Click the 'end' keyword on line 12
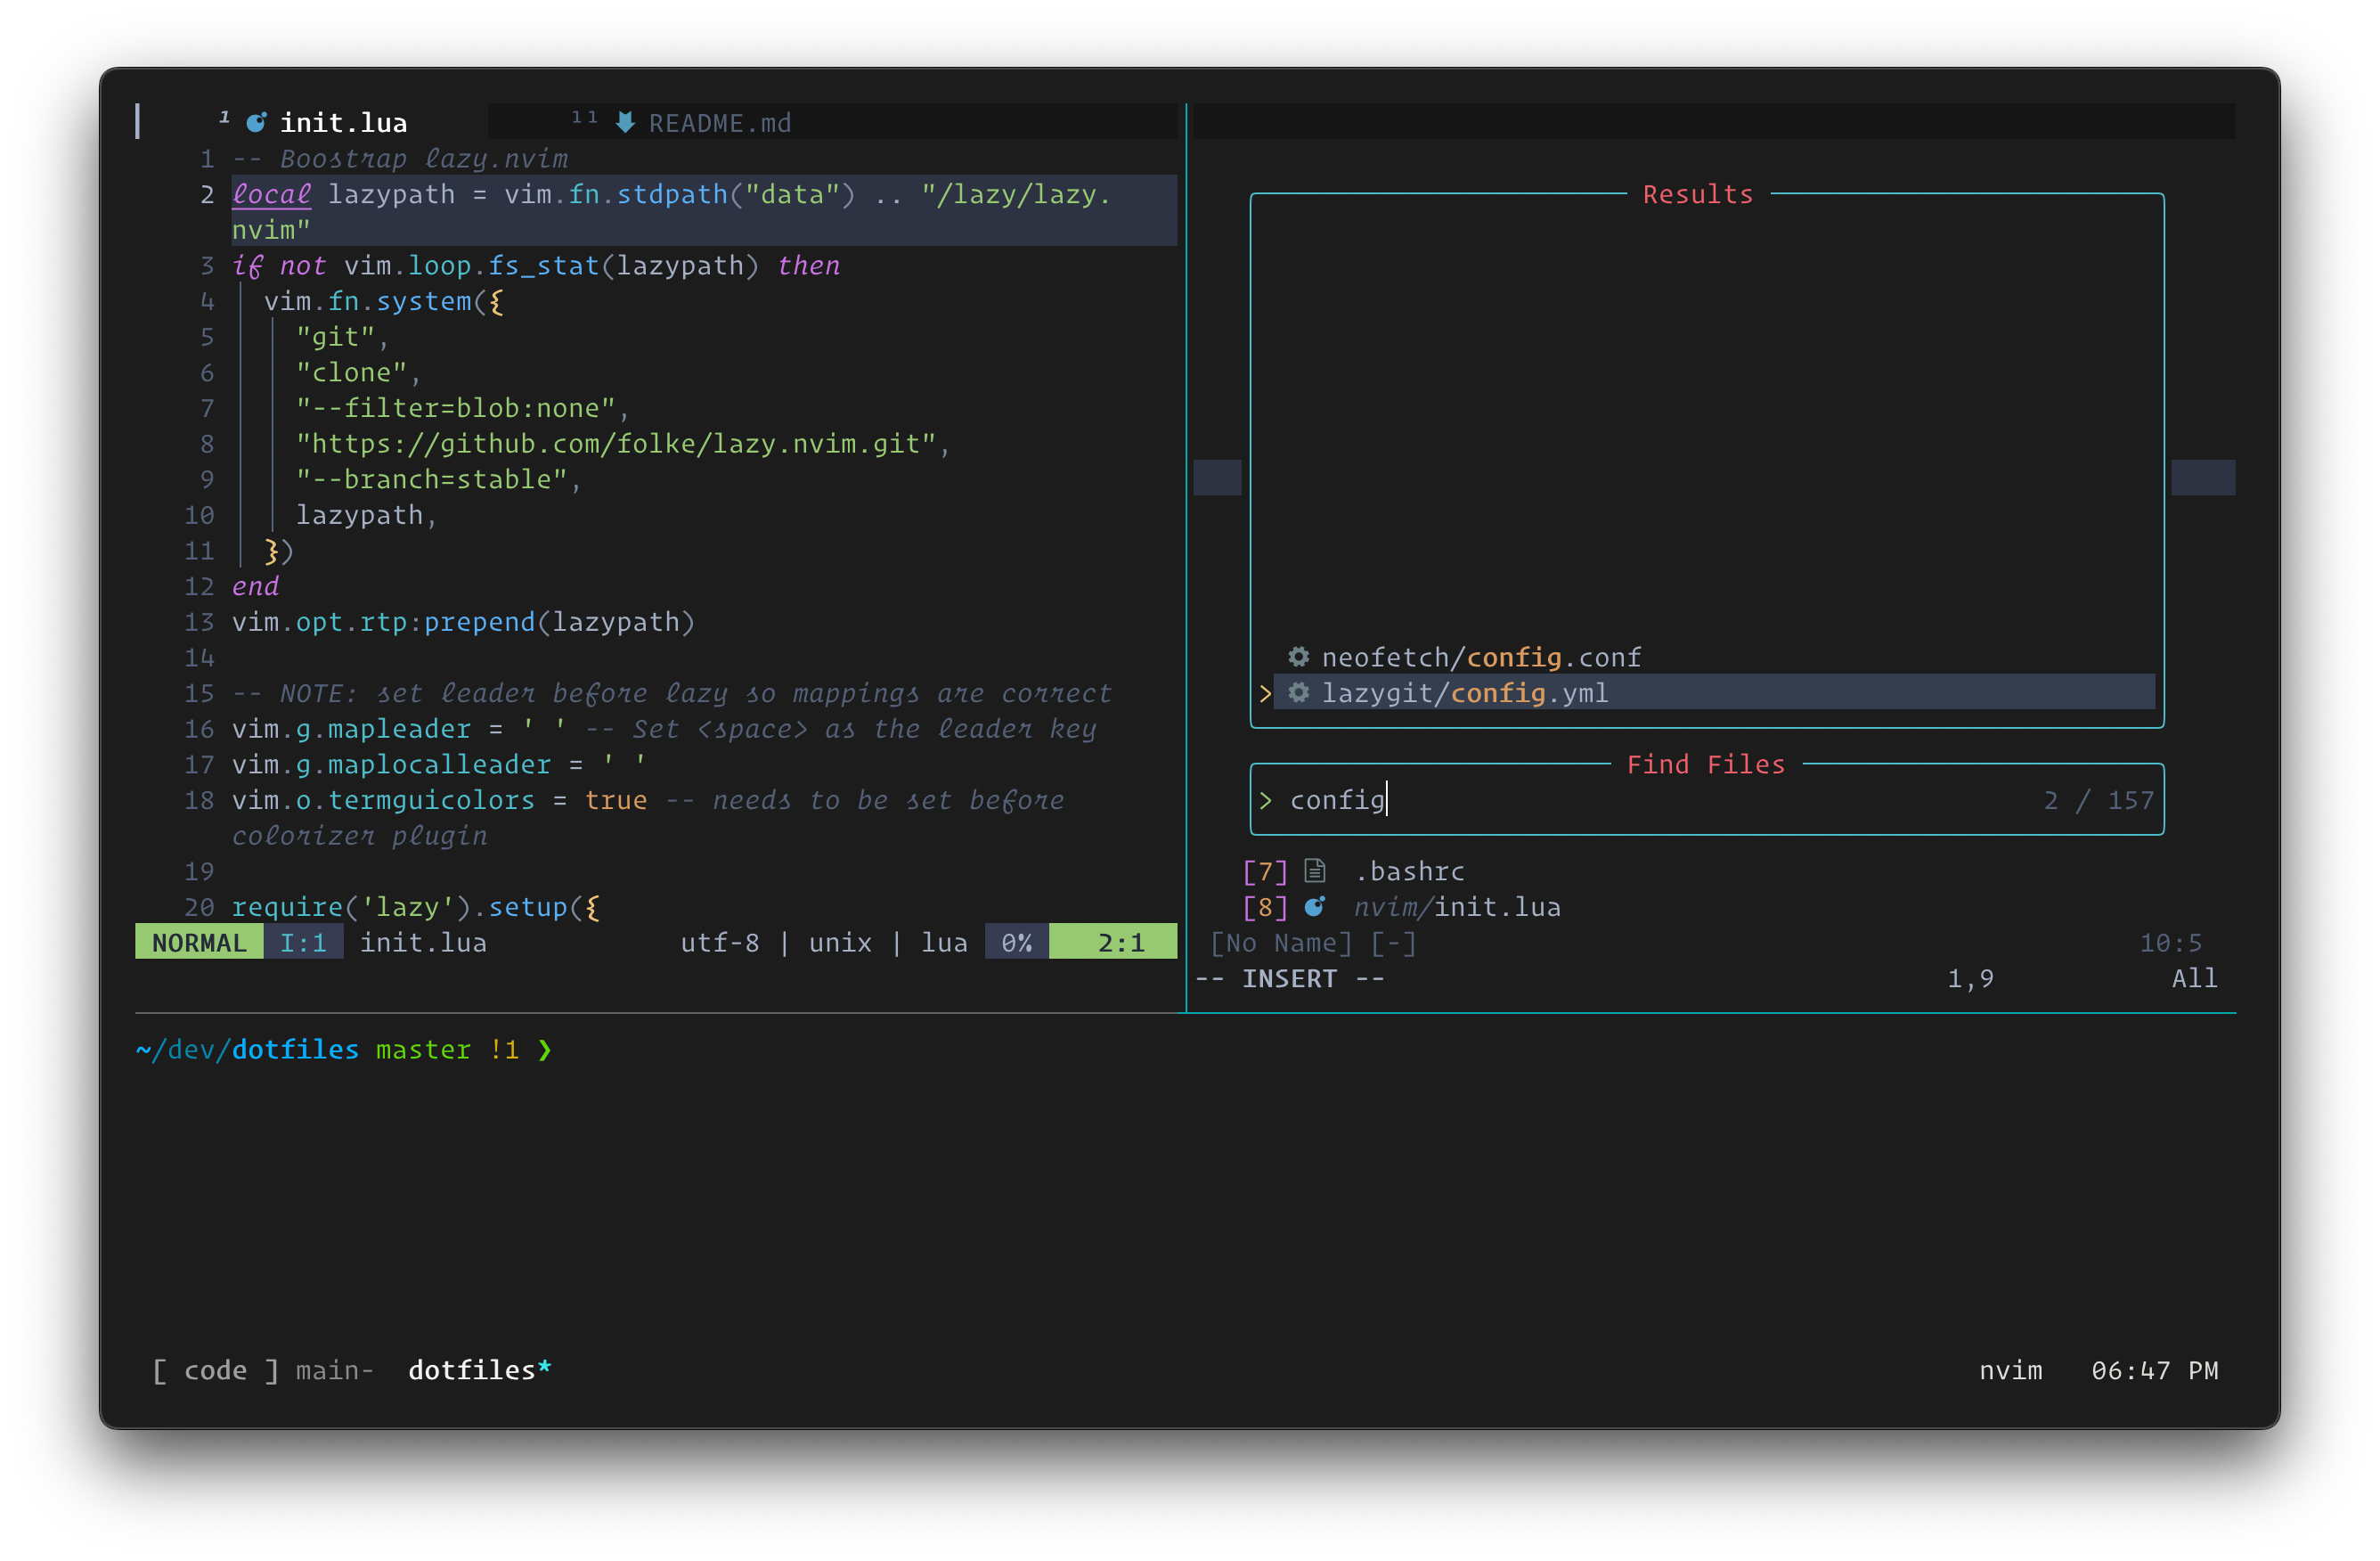 (x=255, y=586)
